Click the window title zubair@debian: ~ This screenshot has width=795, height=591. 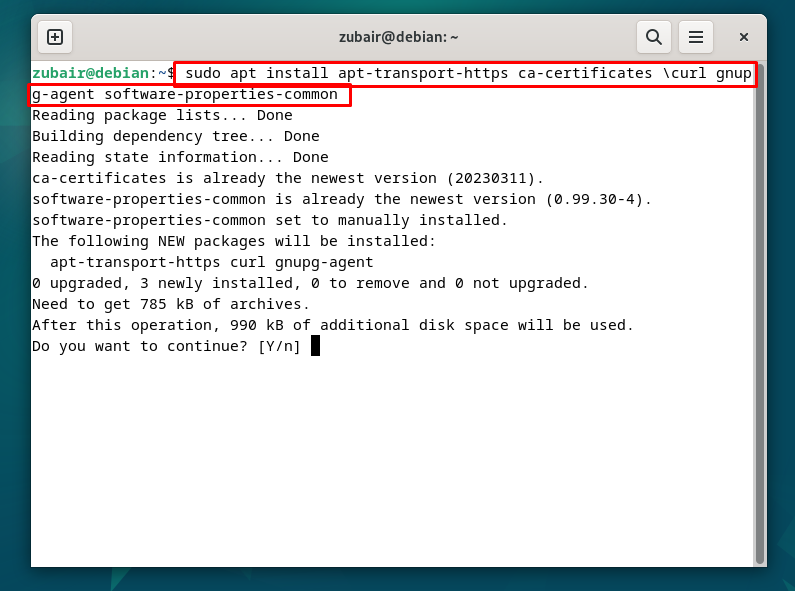click(x=399, y=37)
